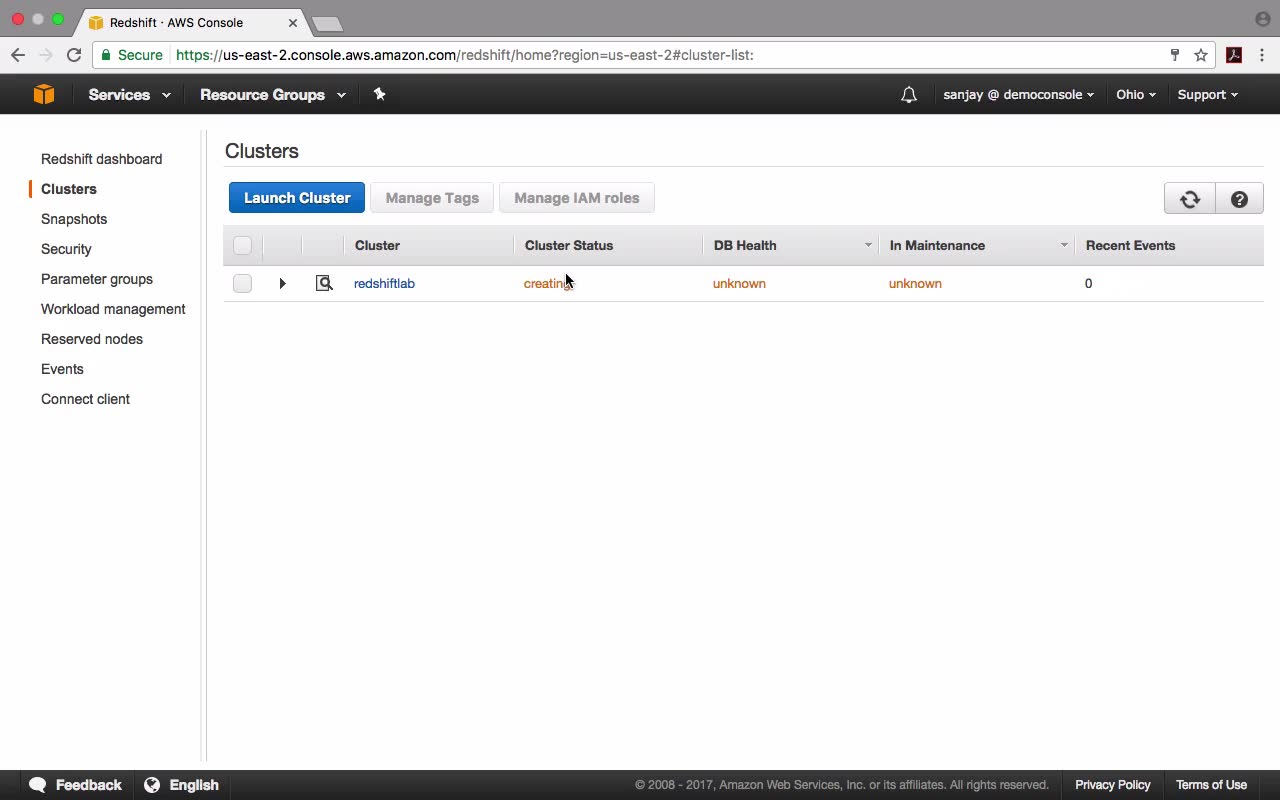Sort by Cluster Status column header
The image size is (1280, 800).
(x=569, y=245)
